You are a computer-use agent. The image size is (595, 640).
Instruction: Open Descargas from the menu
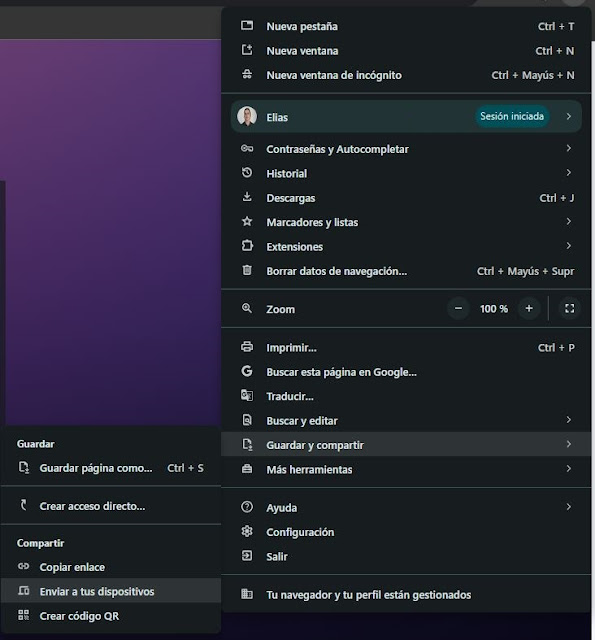pos(406,198)
